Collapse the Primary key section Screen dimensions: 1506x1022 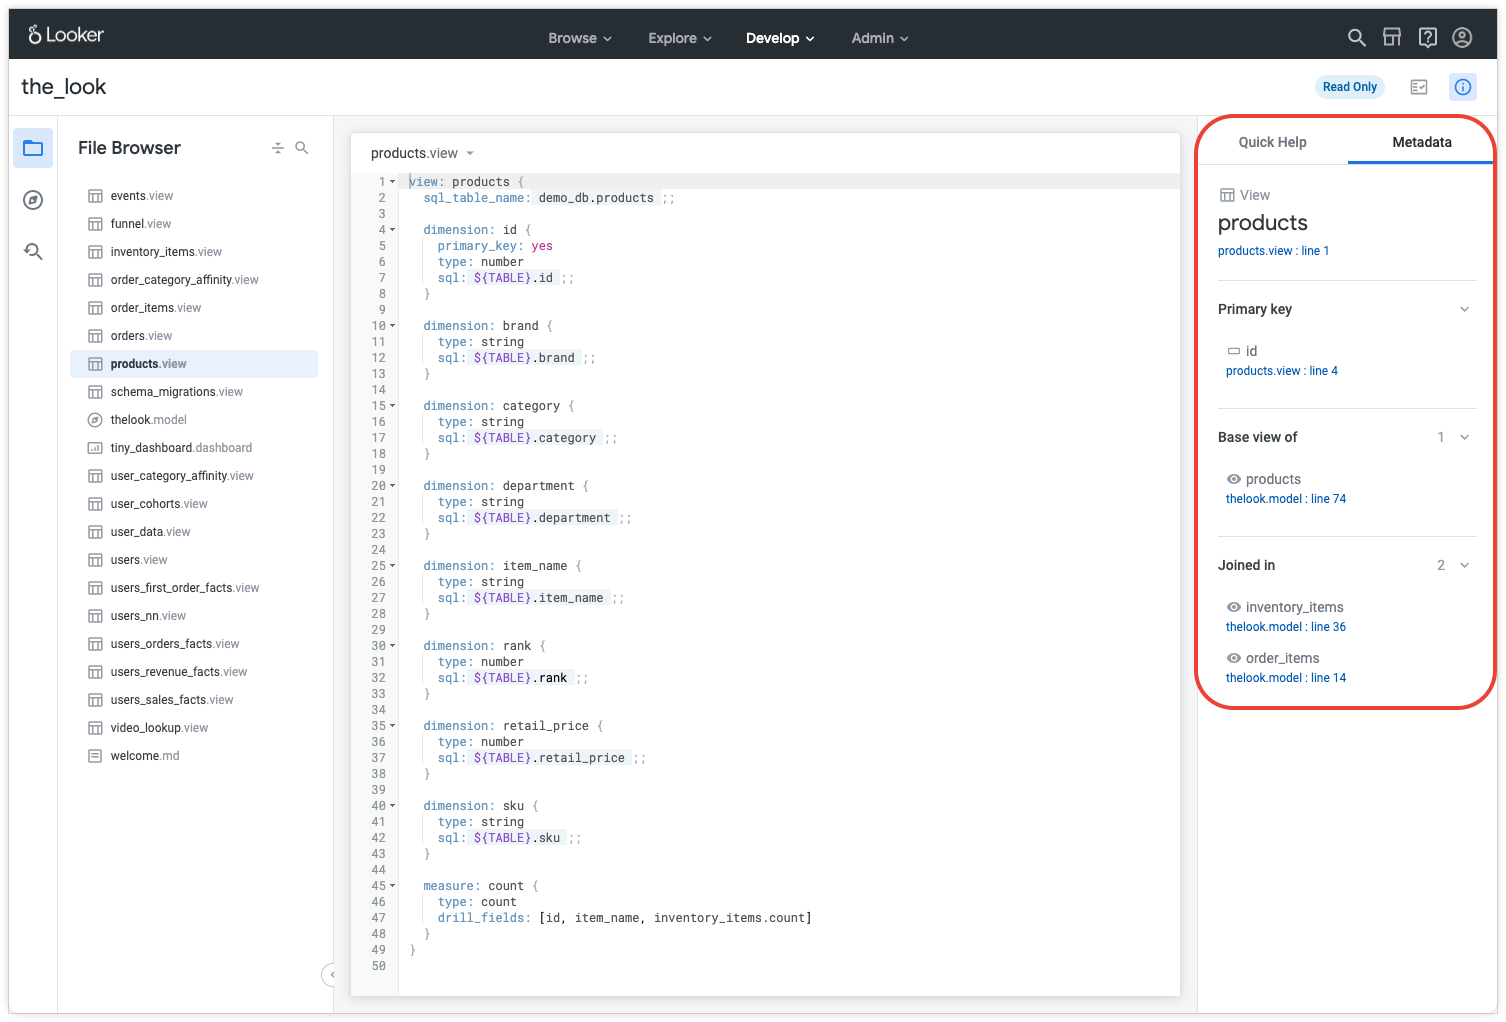pyautogui.click(x=1464, y=309)
